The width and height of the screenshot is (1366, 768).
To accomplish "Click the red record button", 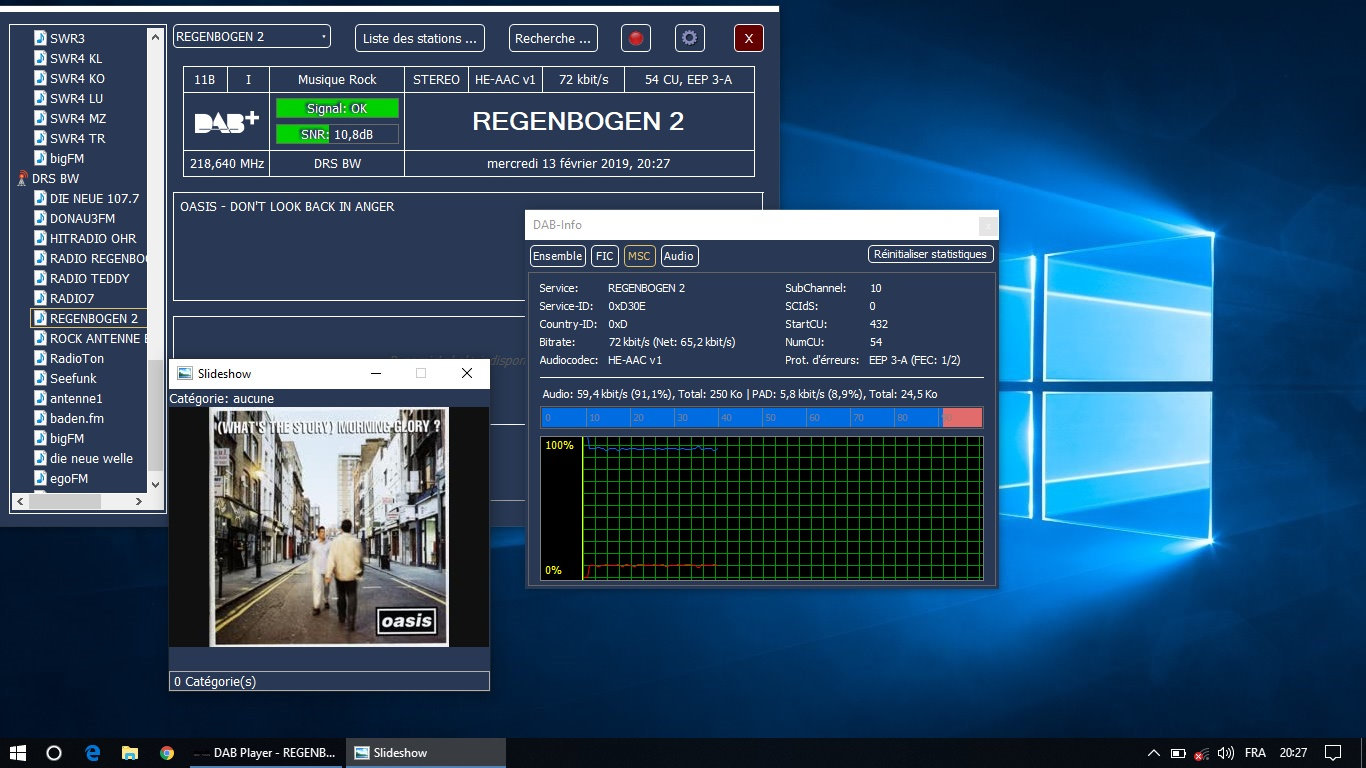I will [x=635, y=39].
